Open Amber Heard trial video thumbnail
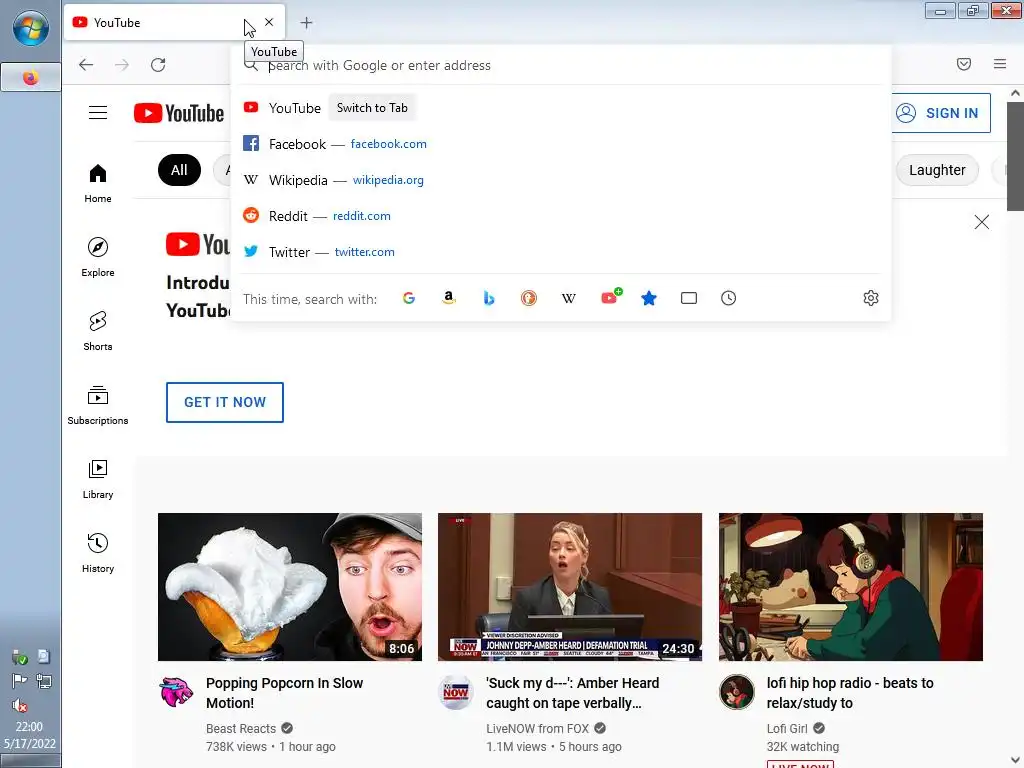Image resolution: width=1024 pixels, height=768 pixels. 570,587
